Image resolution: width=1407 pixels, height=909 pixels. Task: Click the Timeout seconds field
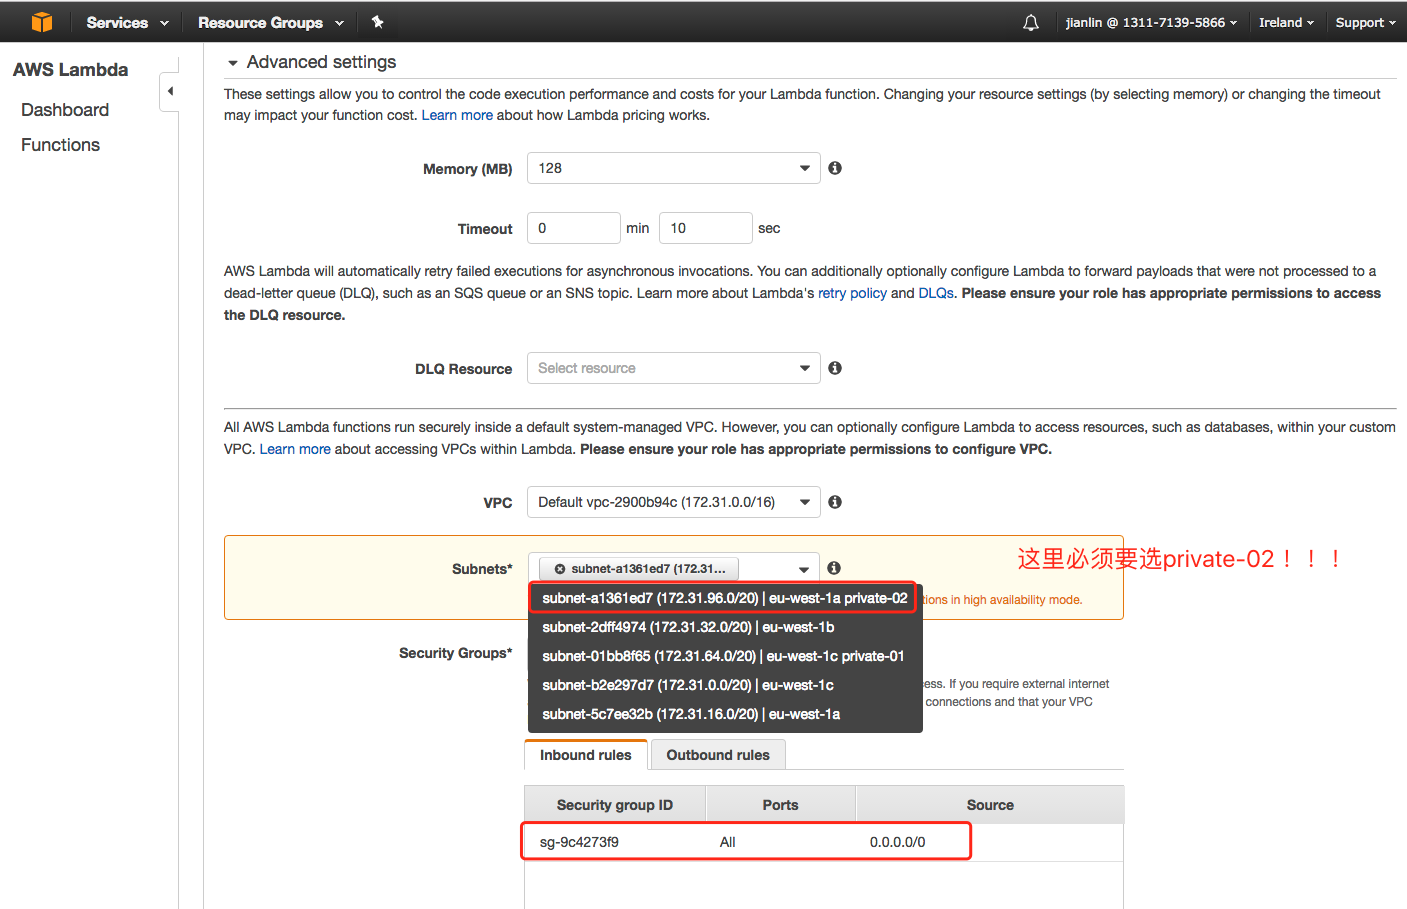(705, 228)
